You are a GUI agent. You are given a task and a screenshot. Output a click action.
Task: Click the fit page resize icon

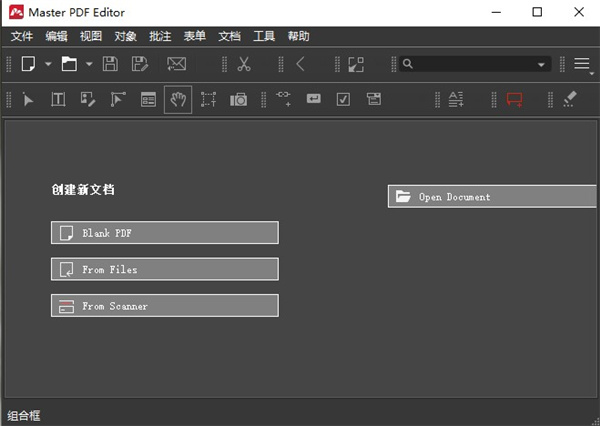356,64
